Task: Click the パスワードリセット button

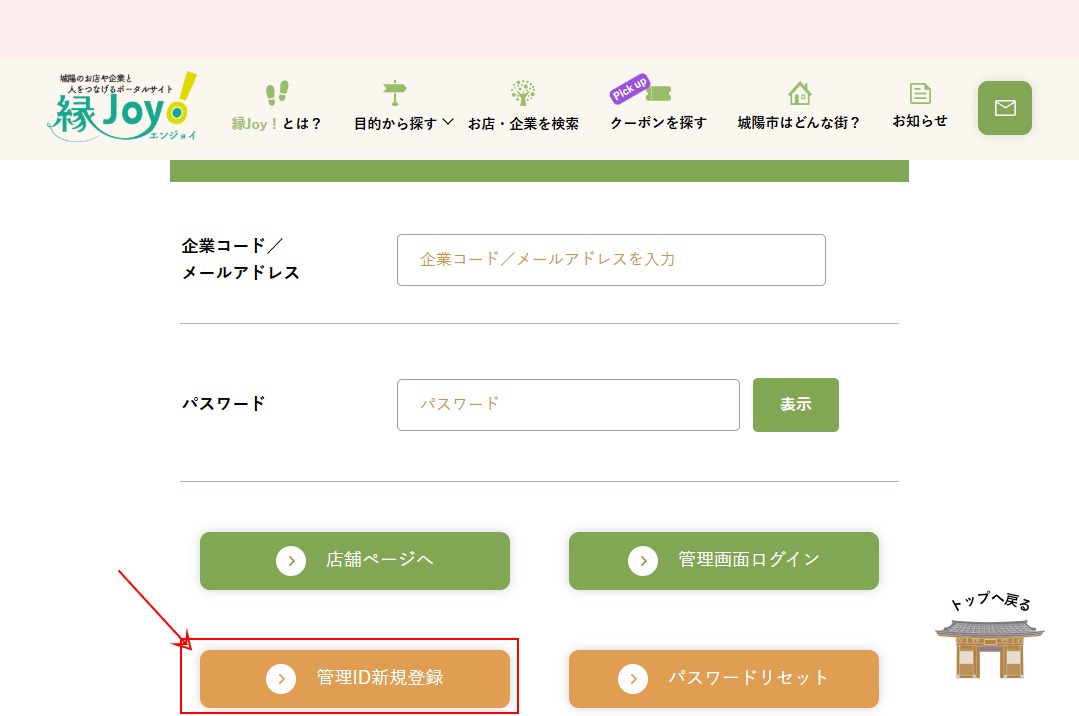Action: tap(723, 678)
